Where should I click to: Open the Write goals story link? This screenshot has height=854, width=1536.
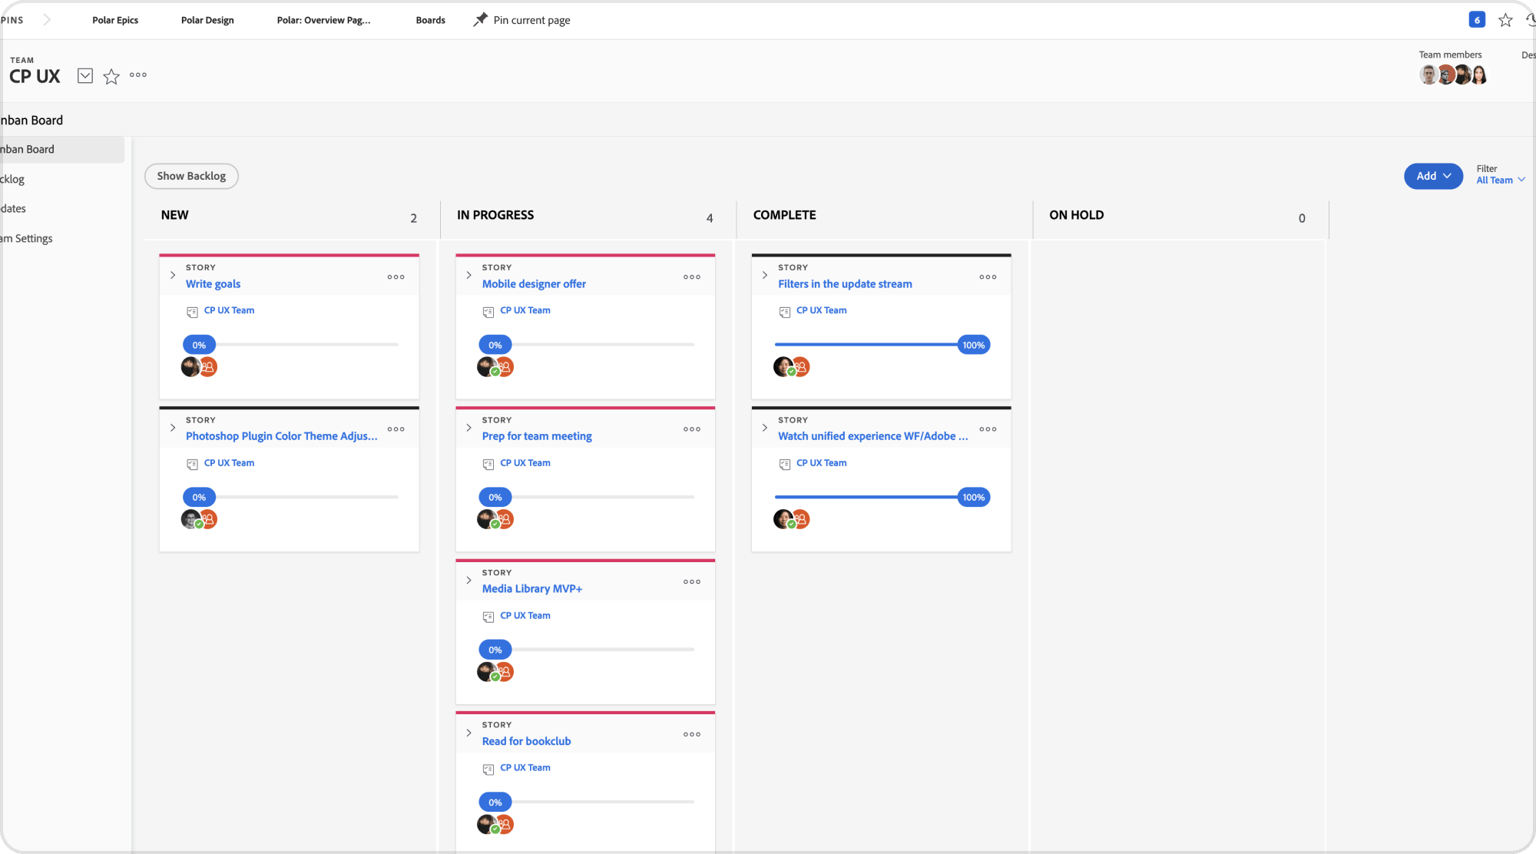[213, 284]
